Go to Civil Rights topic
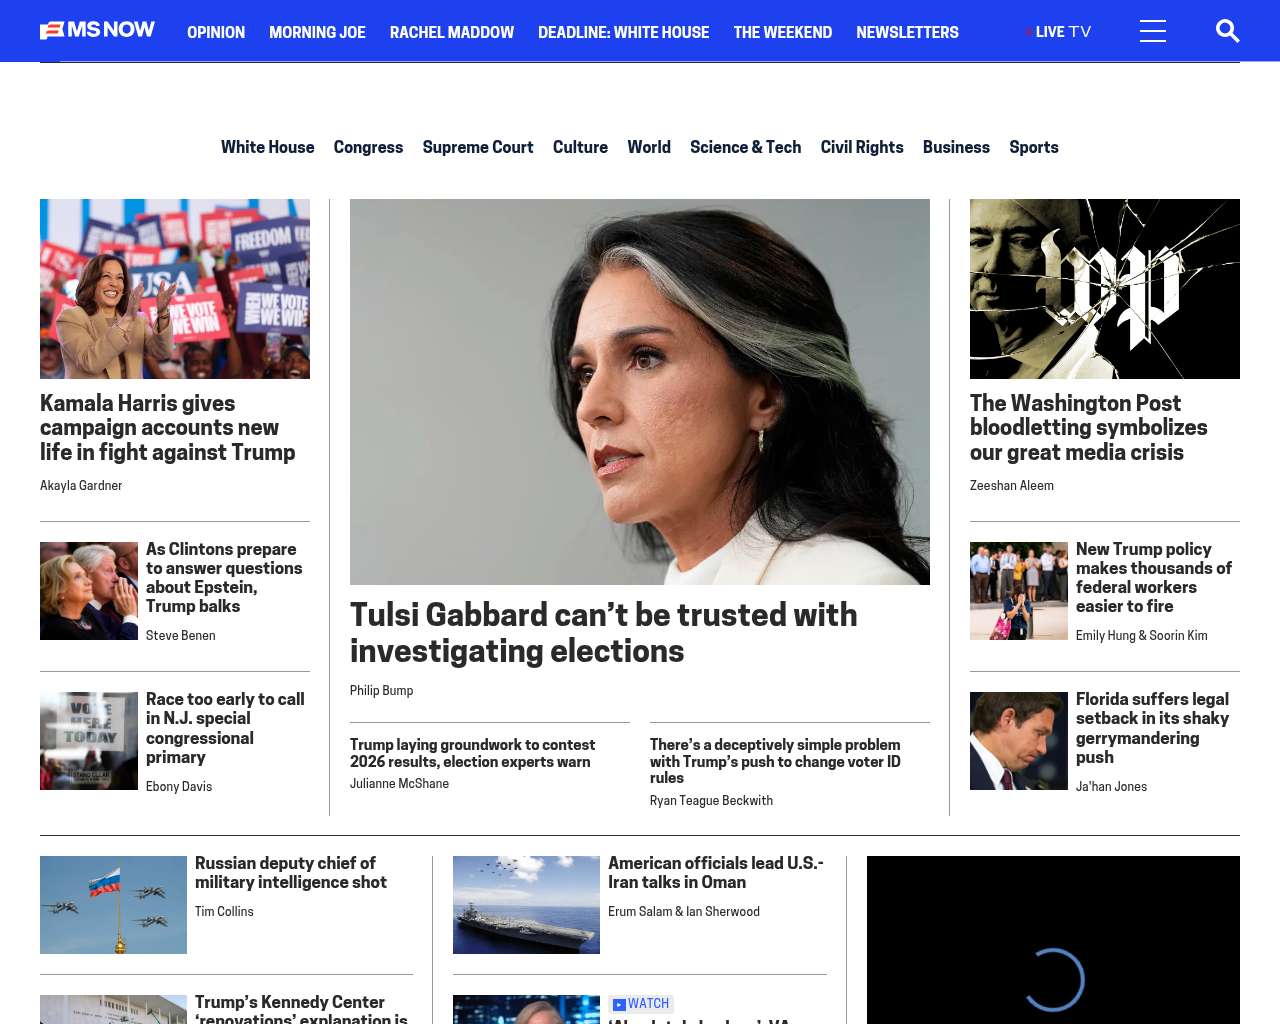The image size is (1280, 1024). 862,147
